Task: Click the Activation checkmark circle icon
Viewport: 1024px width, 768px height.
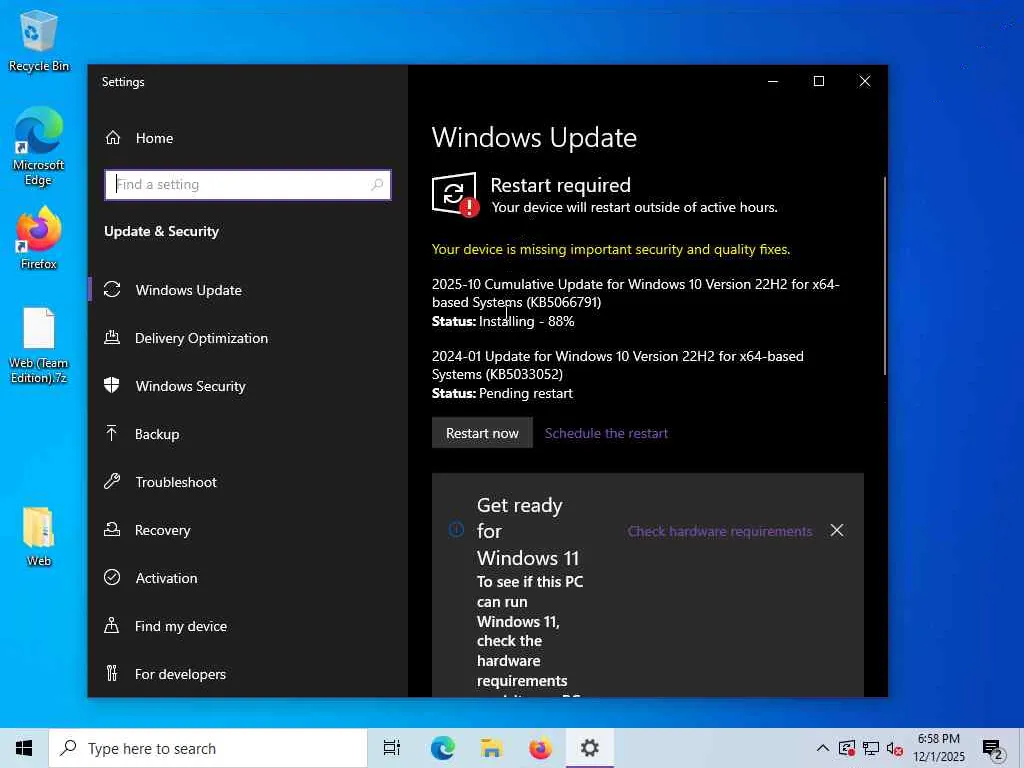Action: click(112, 577)
